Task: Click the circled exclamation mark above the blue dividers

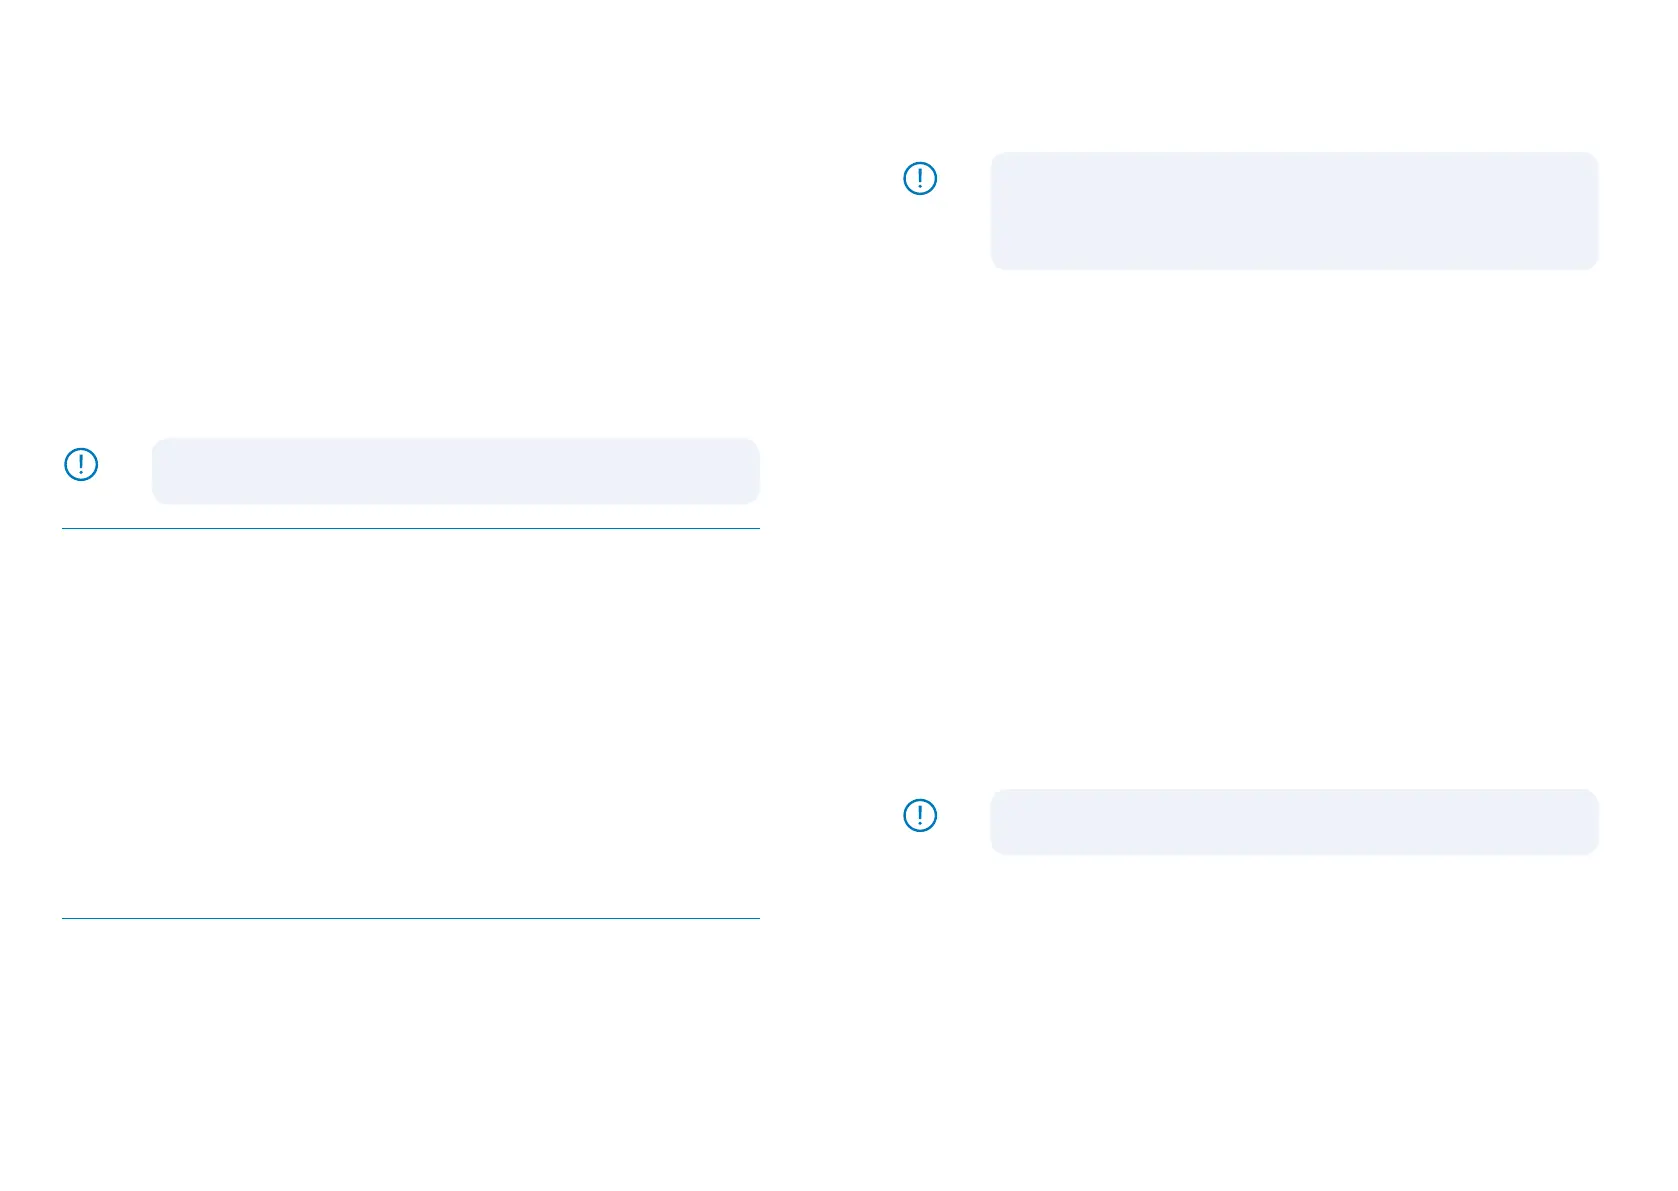Action: (81, 464)
